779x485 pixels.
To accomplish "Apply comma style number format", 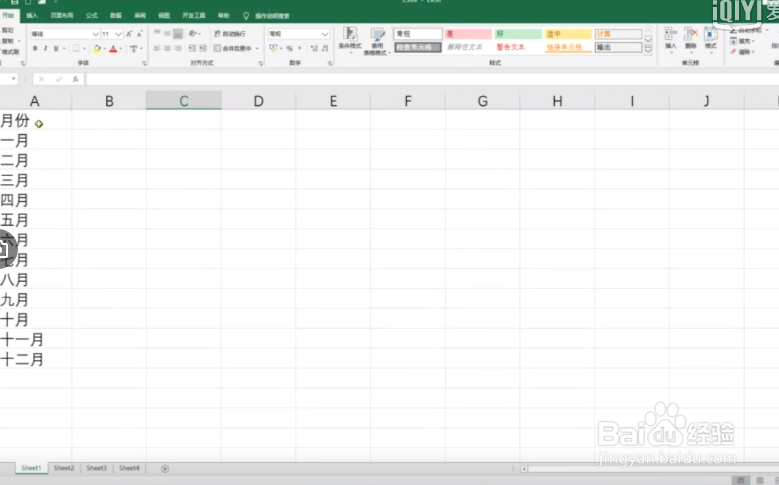I will coord(300,48).
